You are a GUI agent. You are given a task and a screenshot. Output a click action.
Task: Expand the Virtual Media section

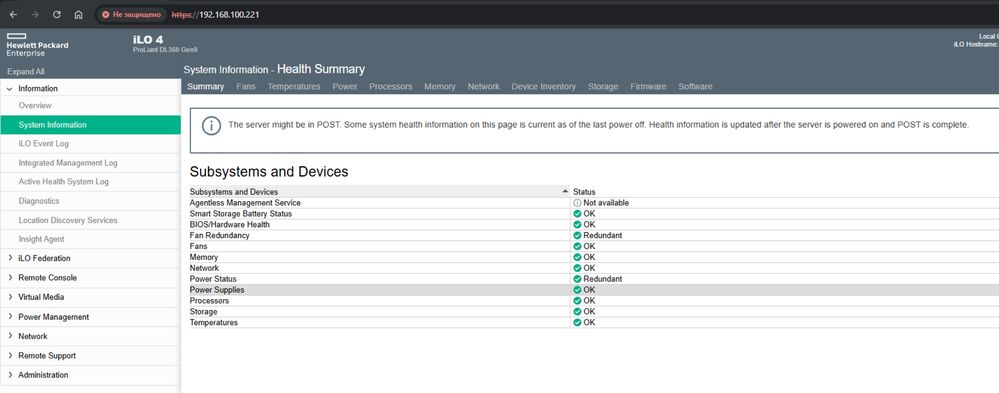coord(10,297)
